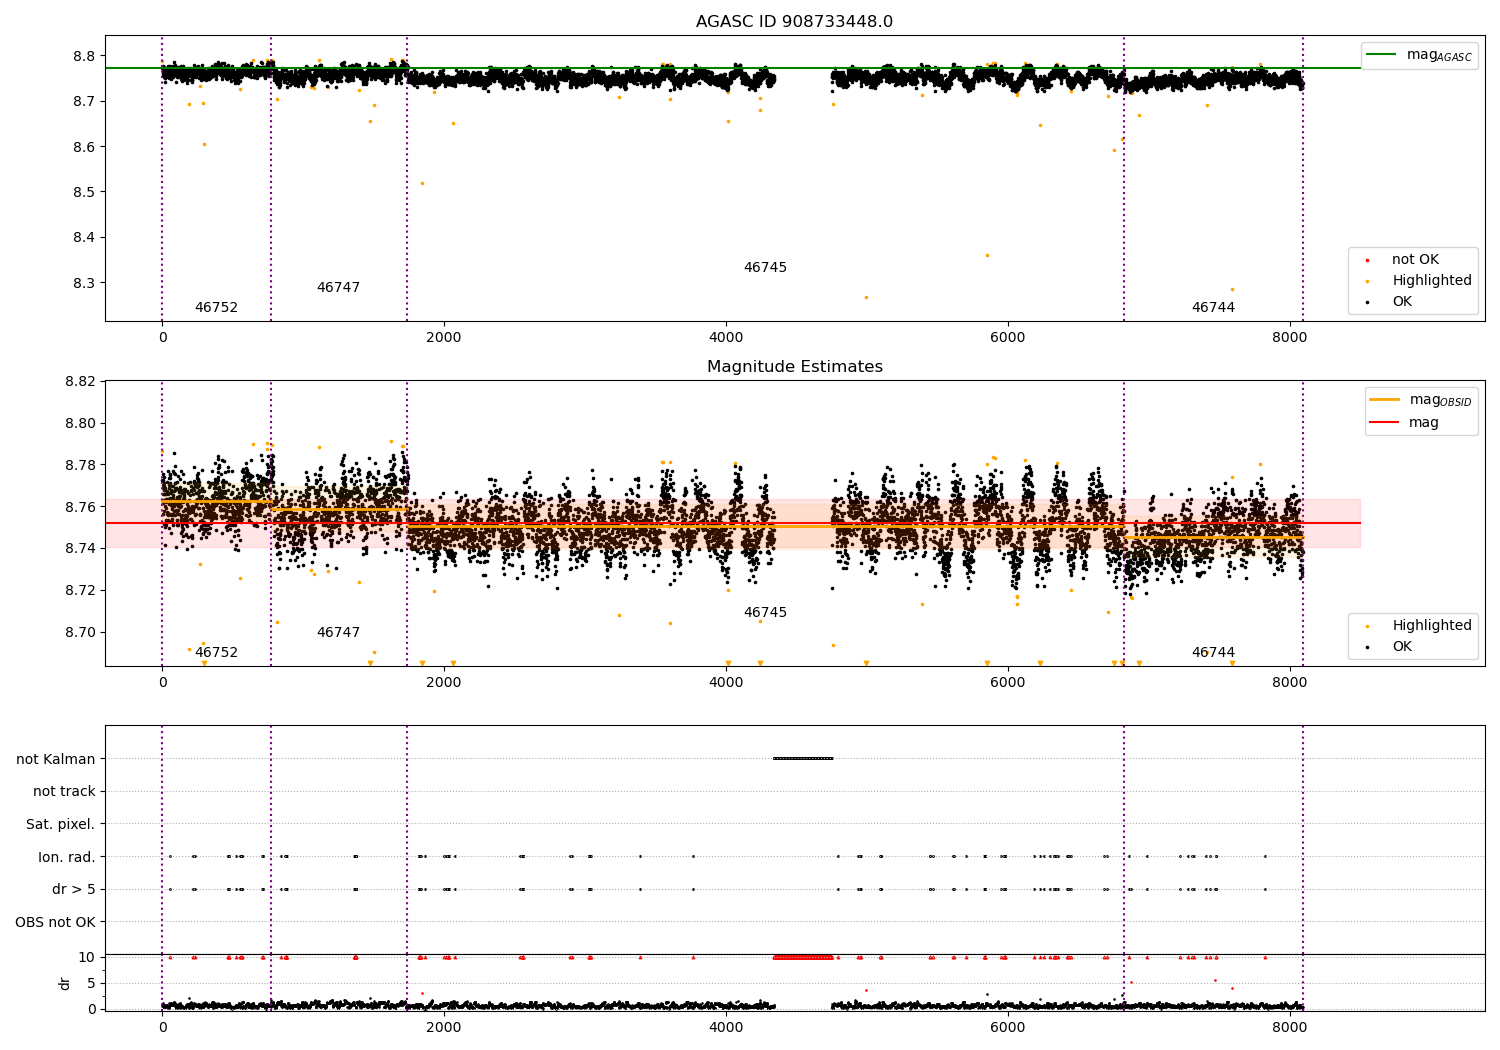Click the 'not track' axis label
The image size is (1500, 1050).
point(64,791)
